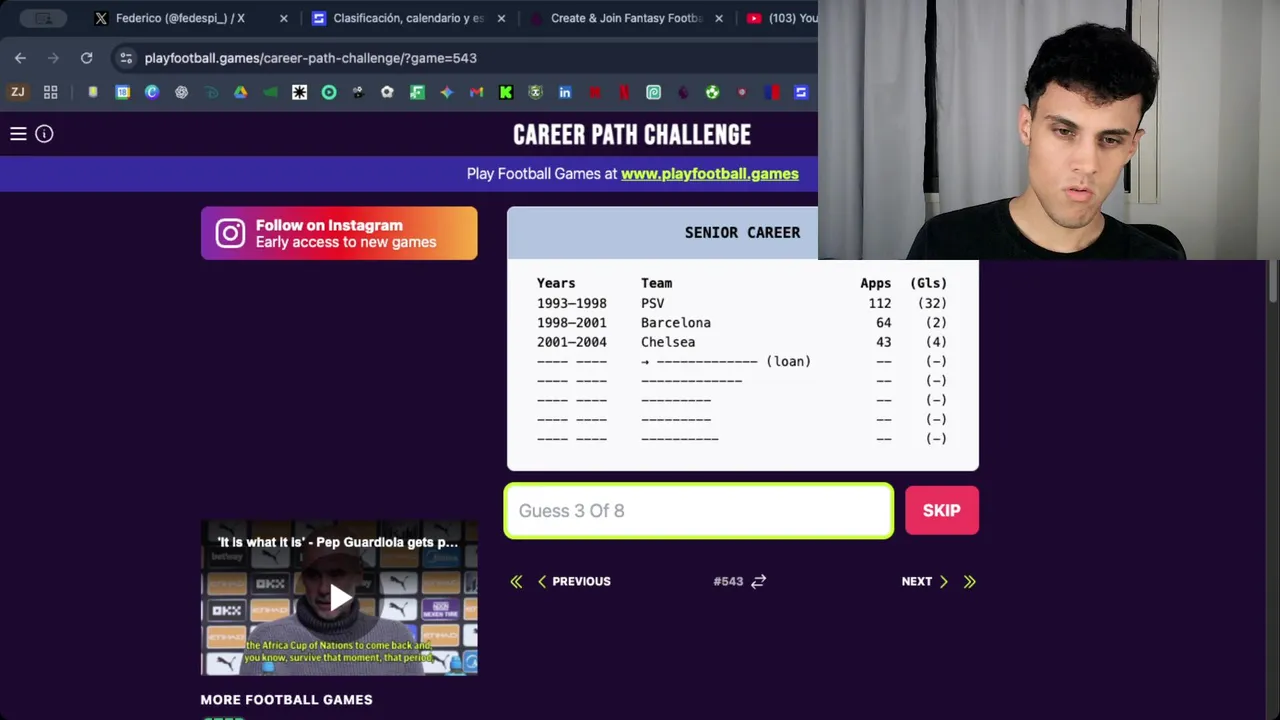
Task: Click the SKIP button
Action: click(x=941, y=510)
